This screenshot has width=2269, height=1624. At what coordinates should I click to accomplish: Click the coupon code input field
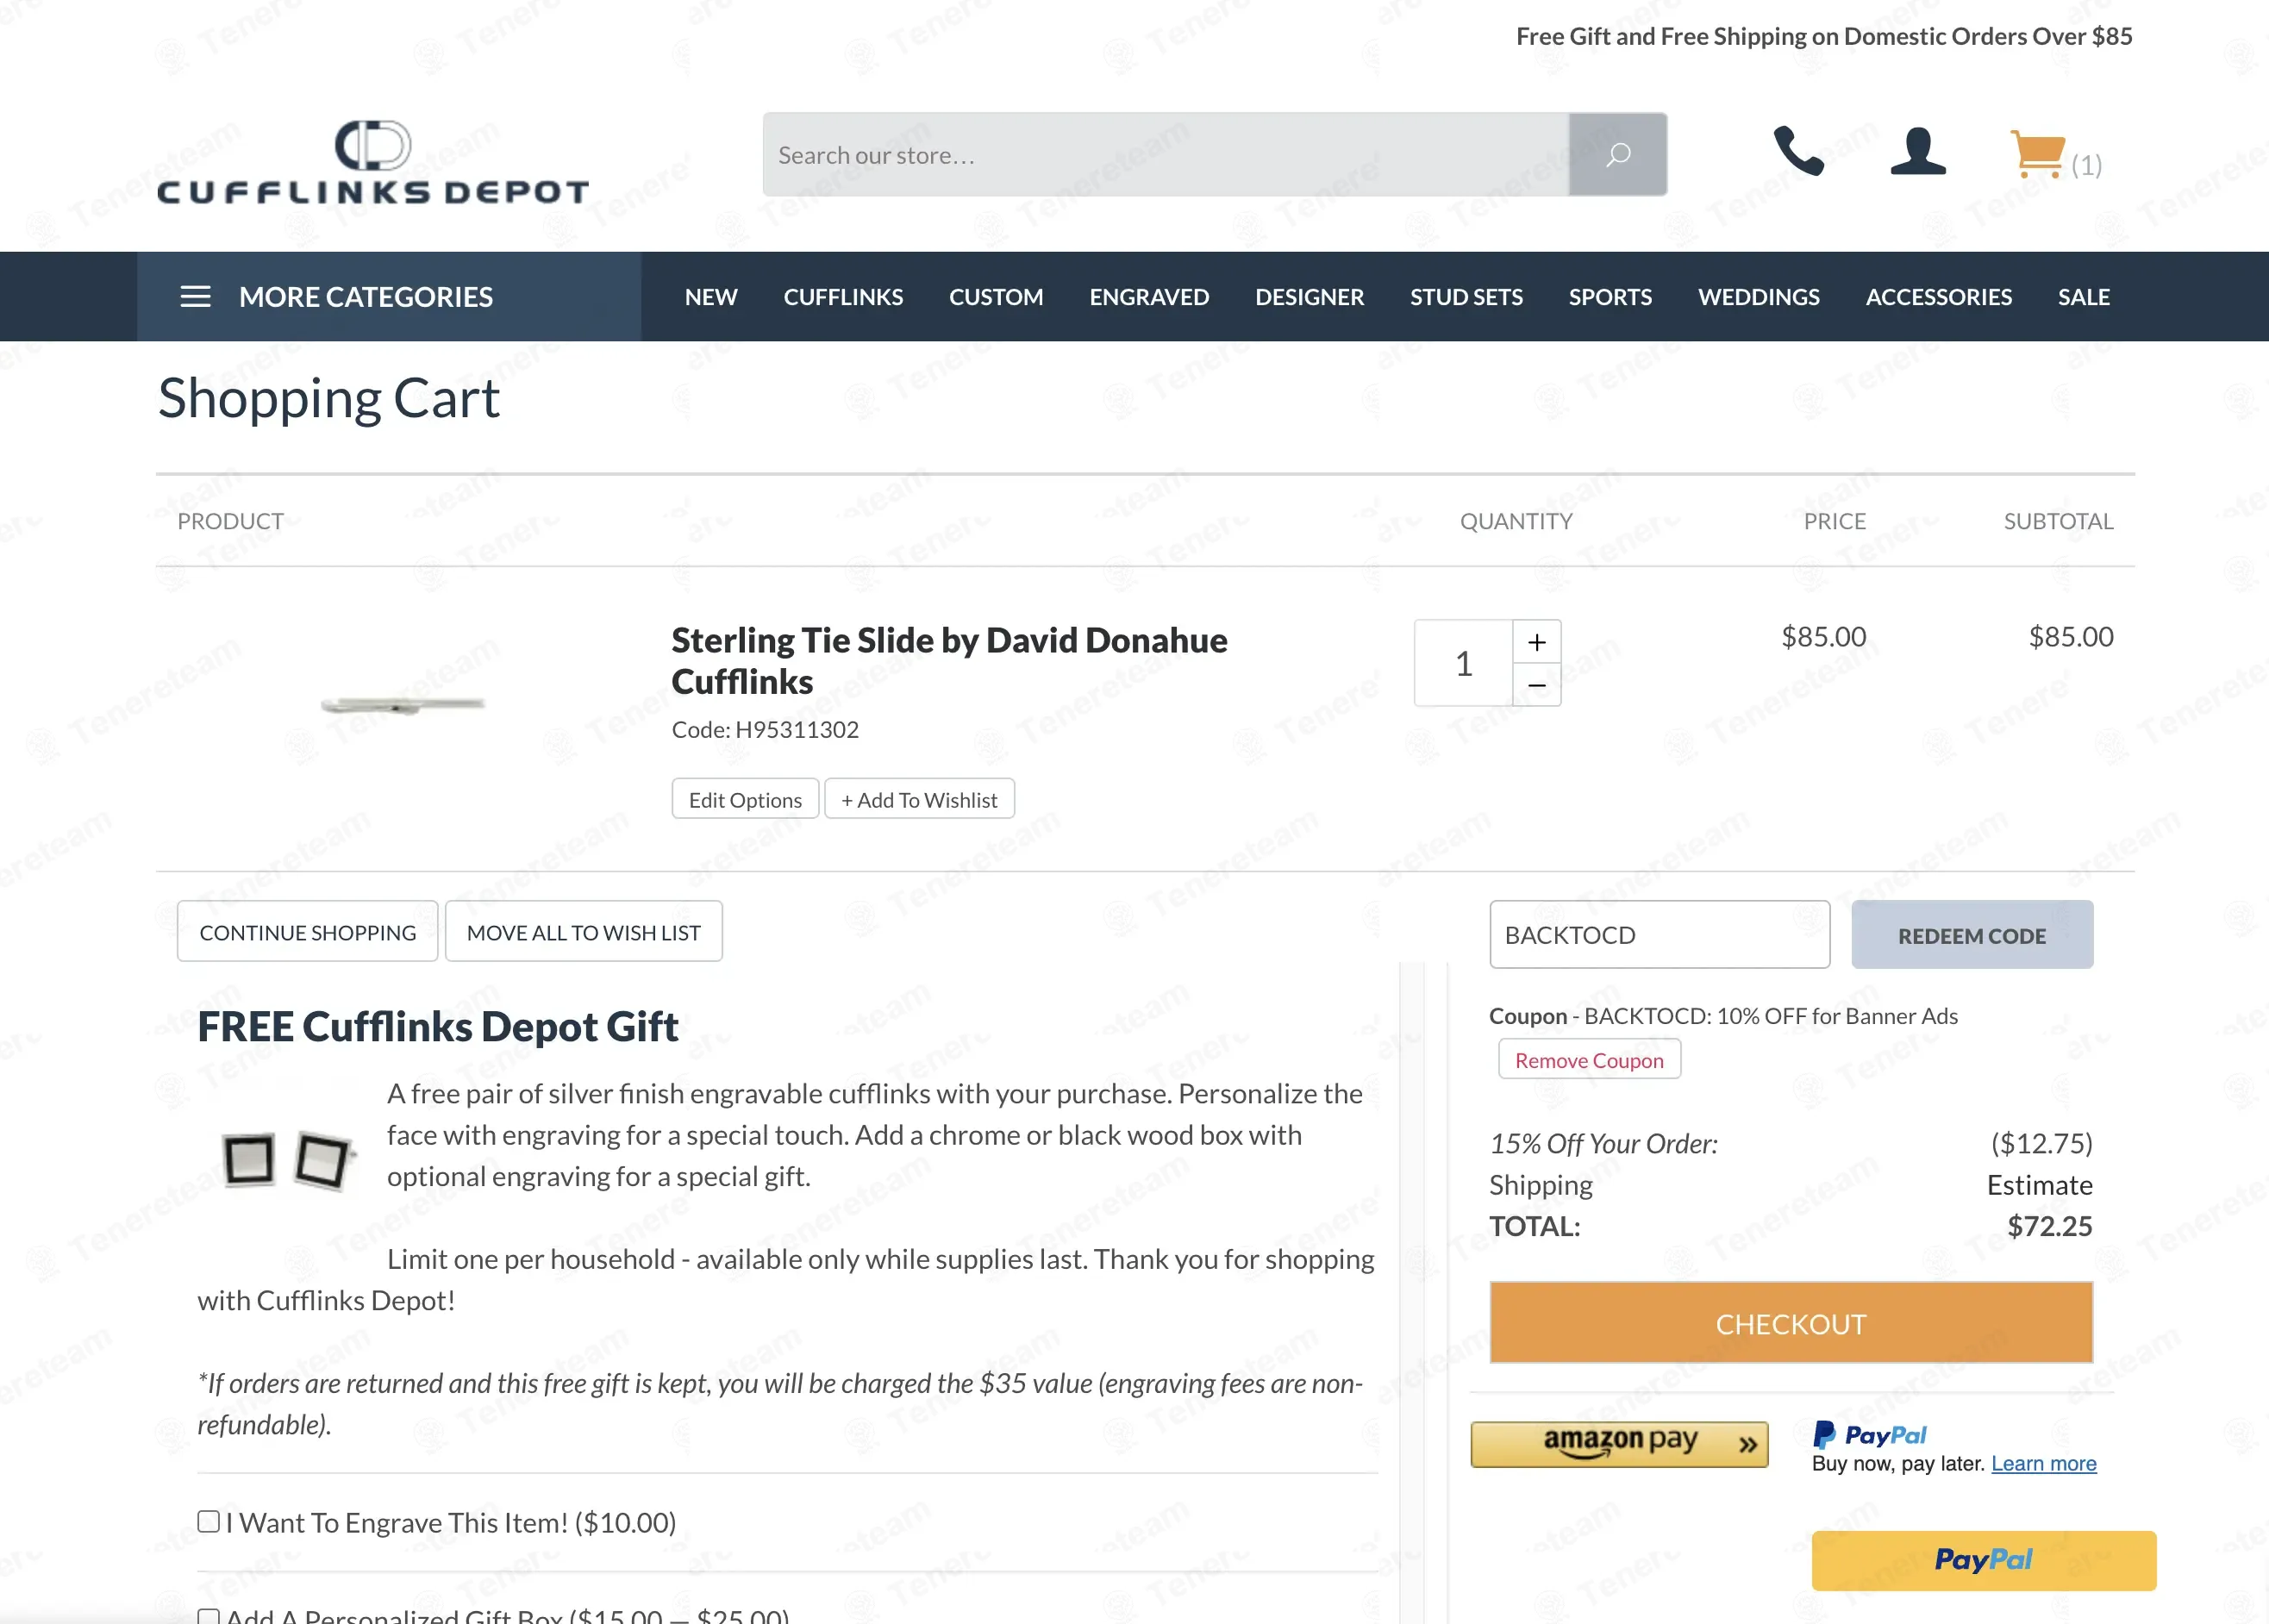[1660, 935]
